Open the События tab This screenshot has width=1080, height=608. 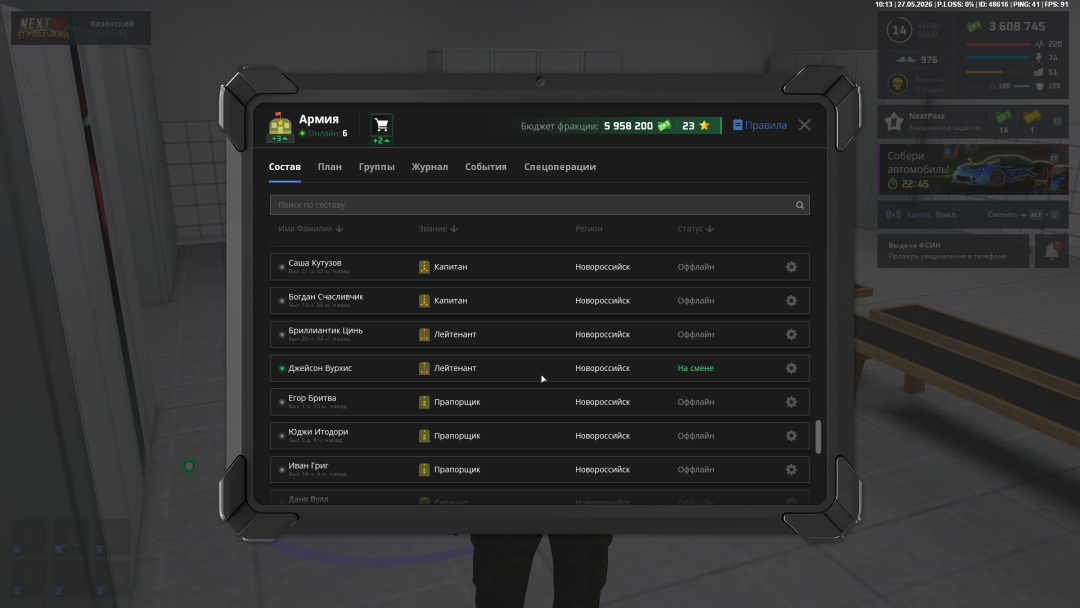pos(486,167)
